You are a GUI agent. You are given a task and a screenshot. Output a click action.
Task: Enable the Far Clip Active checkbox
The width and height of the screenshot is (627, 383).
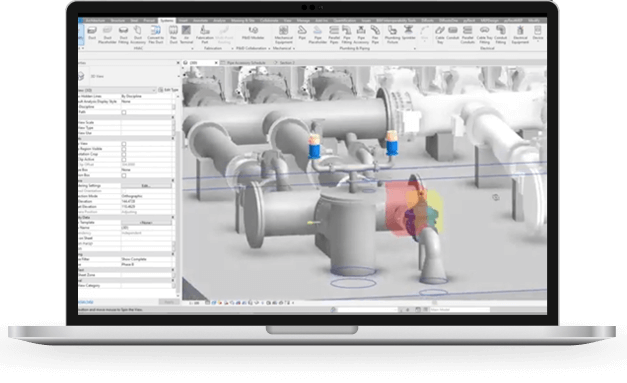tap(124, 159)
